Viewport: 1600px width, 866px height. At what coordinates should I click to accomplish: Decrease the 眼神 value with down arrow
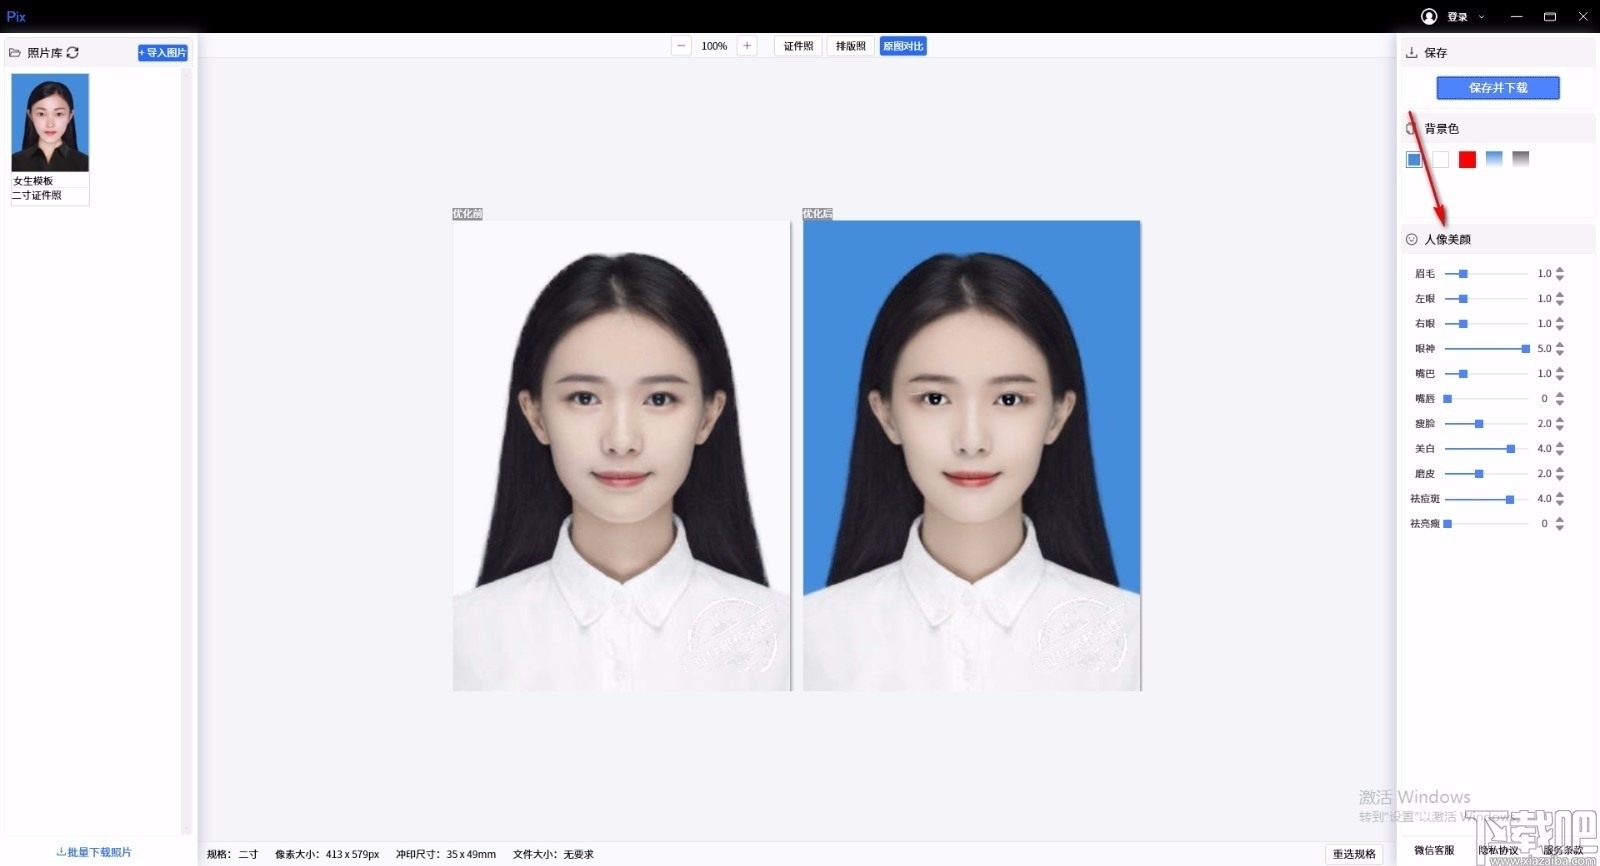(1560, 353)
